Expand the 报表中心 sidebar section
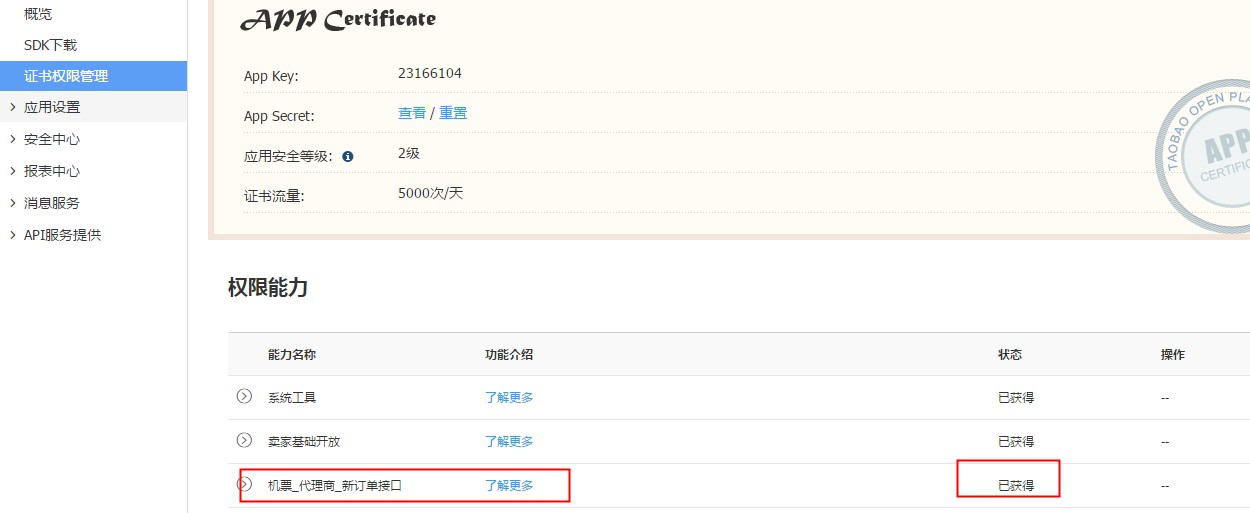The width and height of the screenshot is (1250, 513). coord(51,171)
